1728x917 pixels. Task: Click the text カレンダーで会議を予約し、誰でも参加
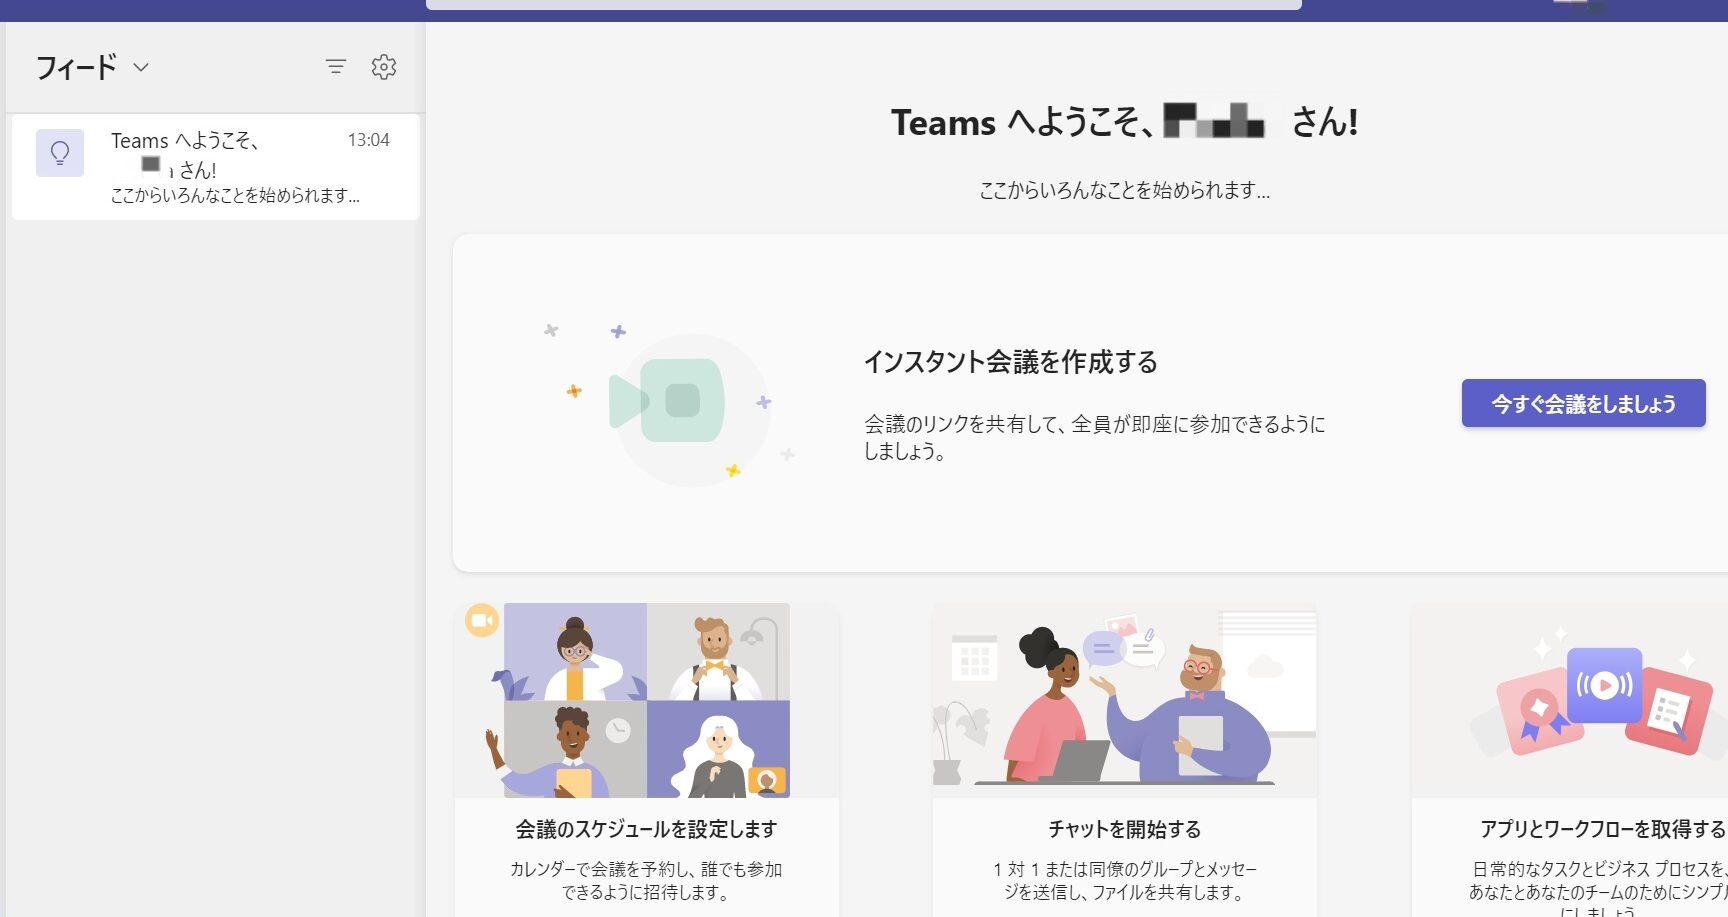(646, 869)
